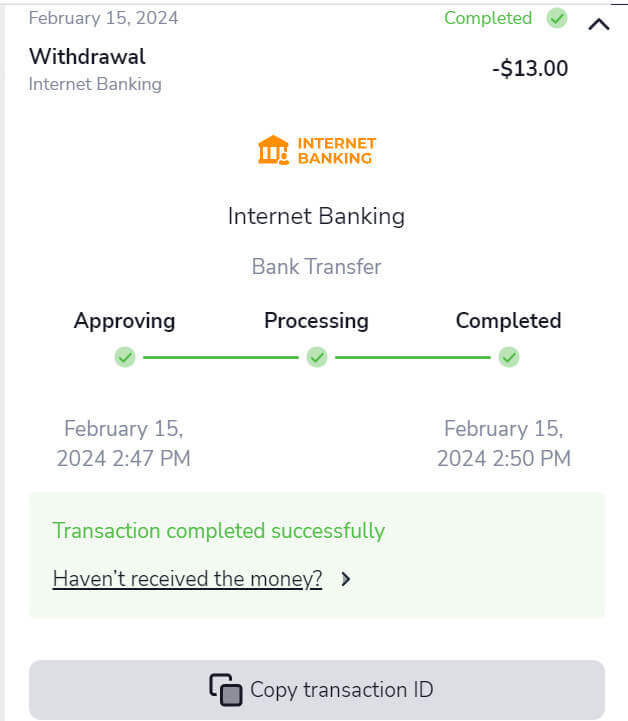This screenshot has height=721, width=628.
Task: Click the Bank Transfer label
Action: (316, 267)
